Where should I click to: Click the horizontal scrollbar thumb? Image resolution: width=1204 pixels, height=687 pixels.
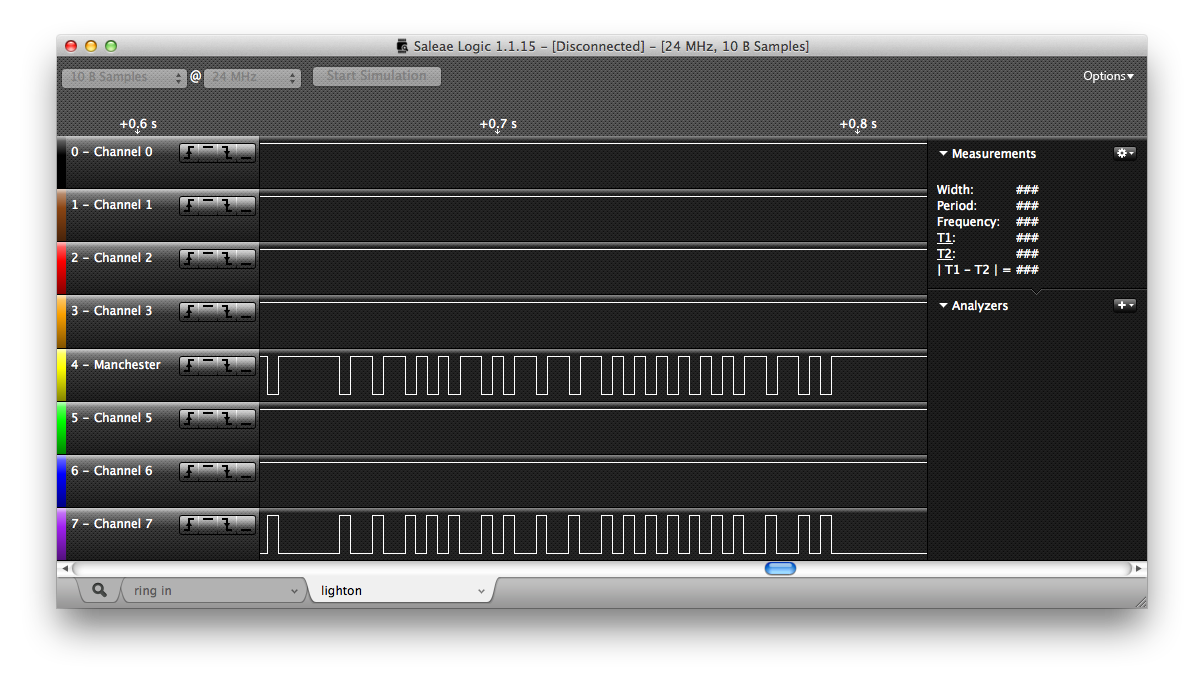pos(780,568)
